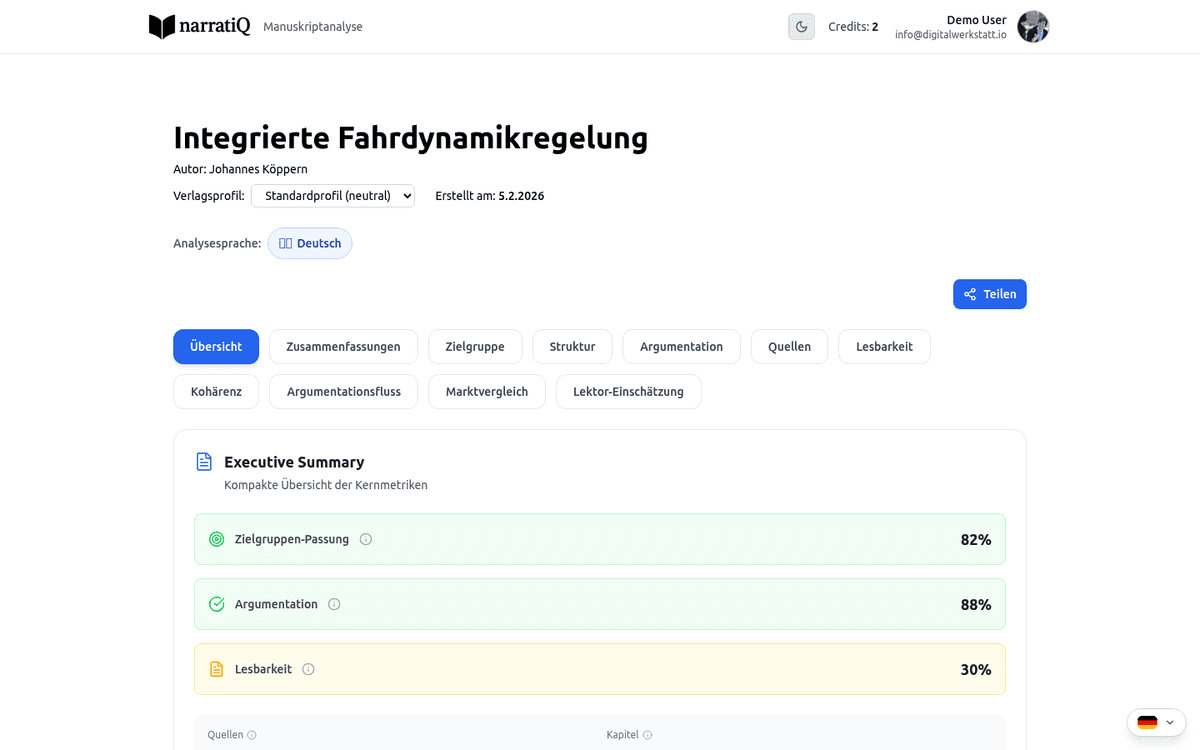1200x750 pixels.
Task: Click the 82% Zielgruppen-Passung progress bar
Action: tap(600, 539)
